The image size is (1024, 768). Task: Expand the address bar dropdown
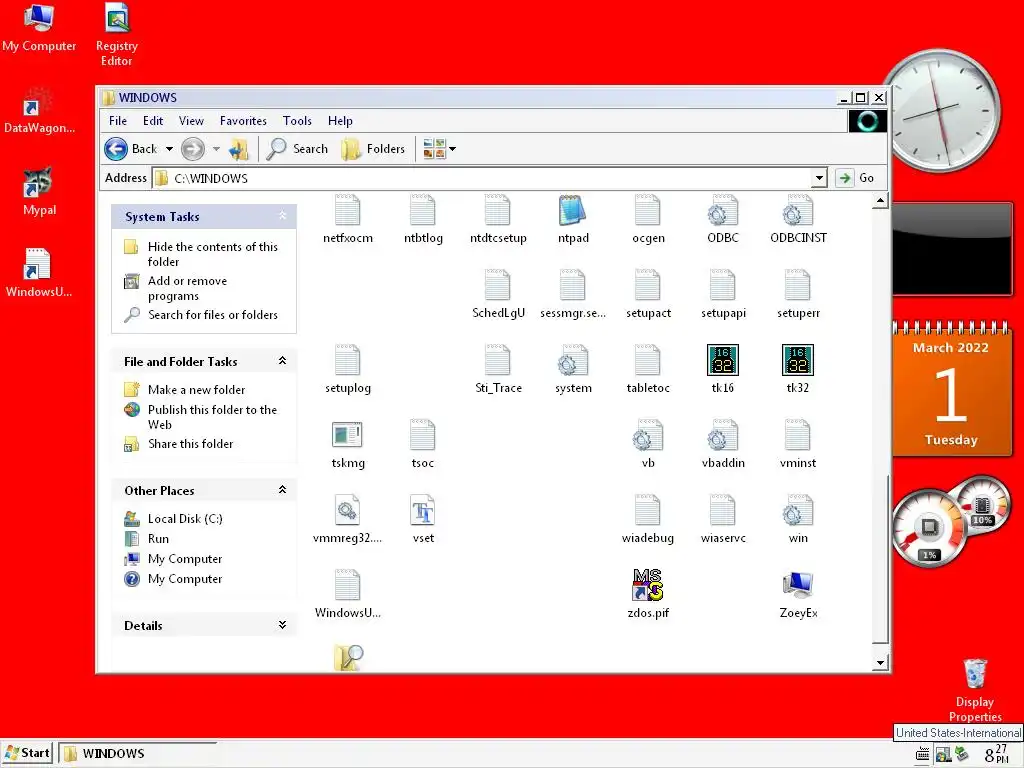819,178
